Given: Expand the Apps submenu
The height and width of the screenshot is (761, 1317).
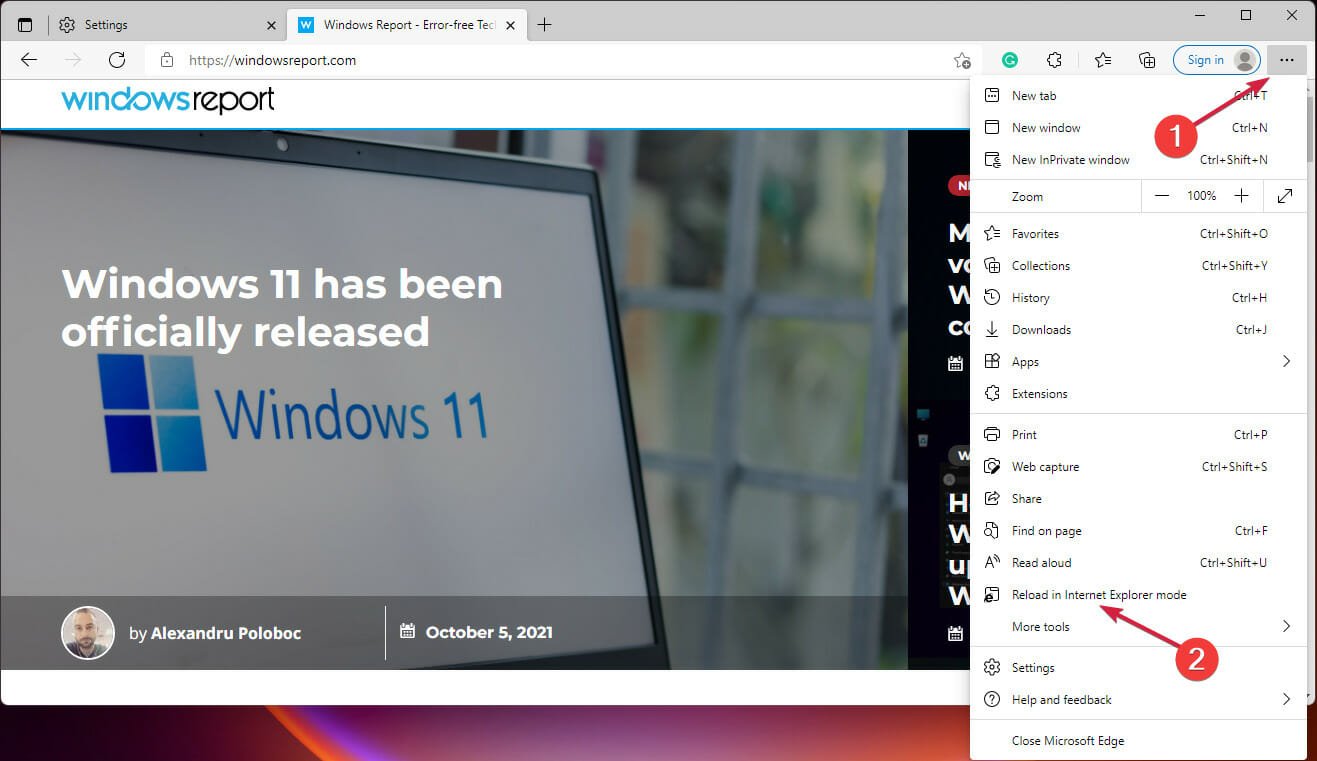Looking at the screenshot, I should click(1138, 362).
